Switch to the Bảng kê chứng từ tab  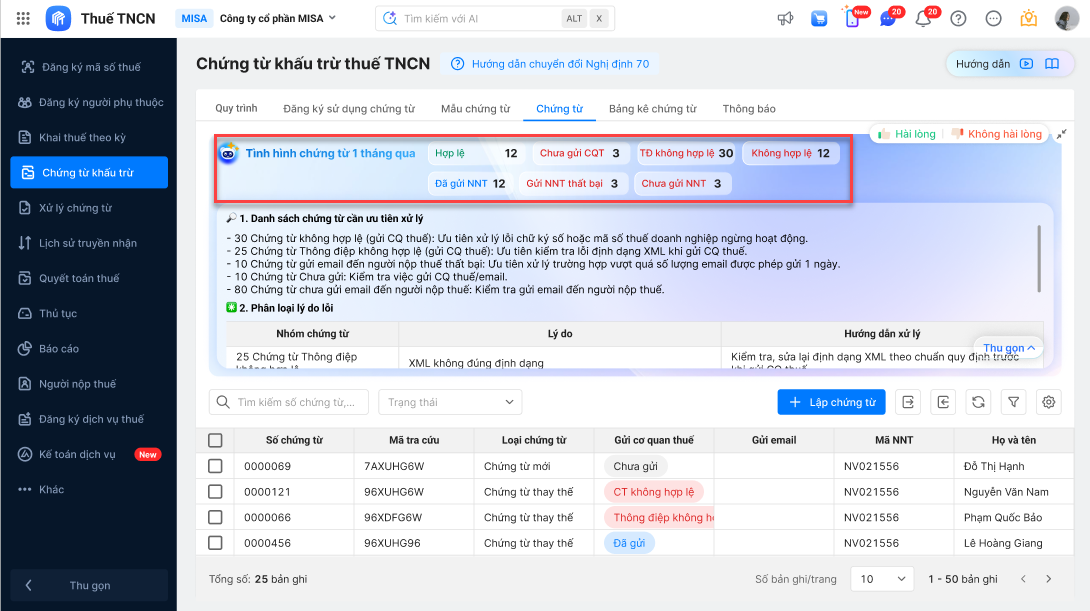point(652,108)
